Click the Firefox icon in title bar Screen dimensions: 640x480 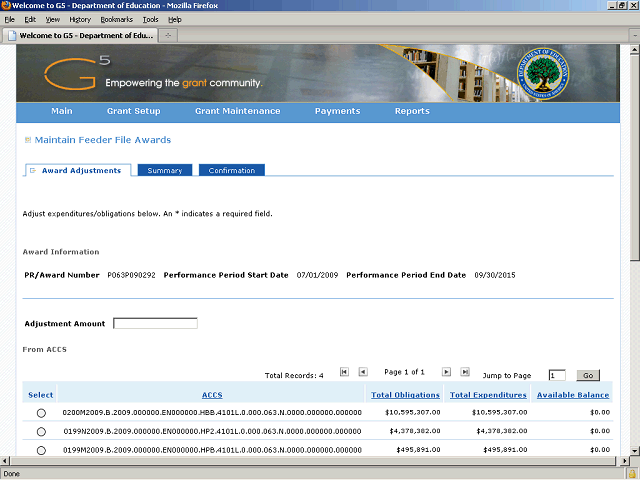pyautogui.click(x=5, y=5)
